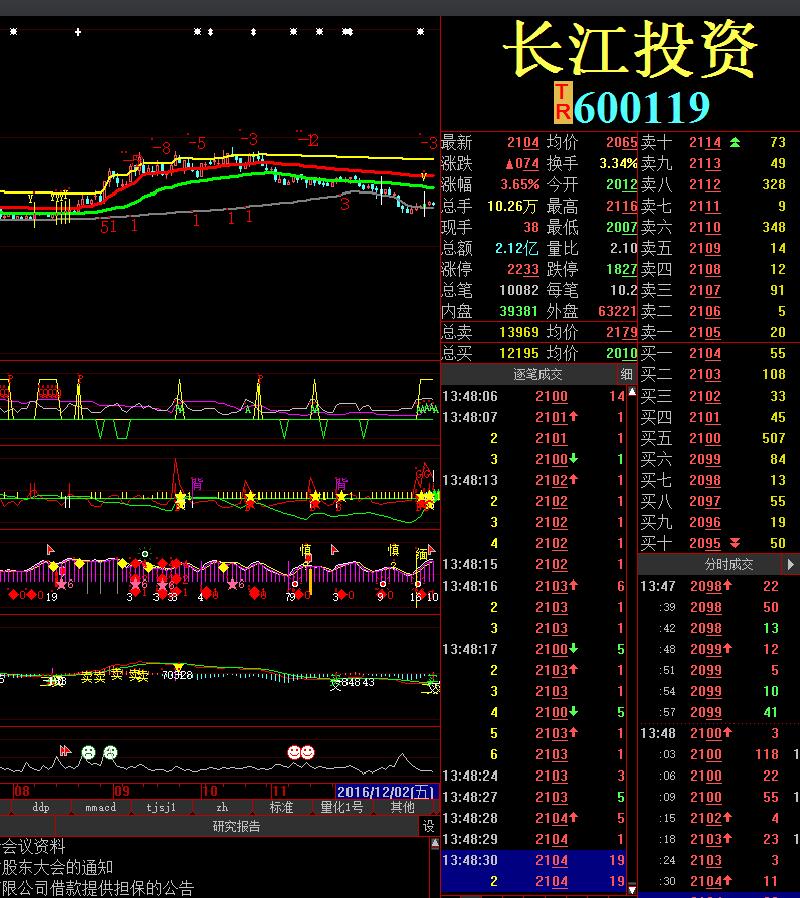Click the up arrow of the news panel scrollbar

pyautogui.click(x=435, y=843)
